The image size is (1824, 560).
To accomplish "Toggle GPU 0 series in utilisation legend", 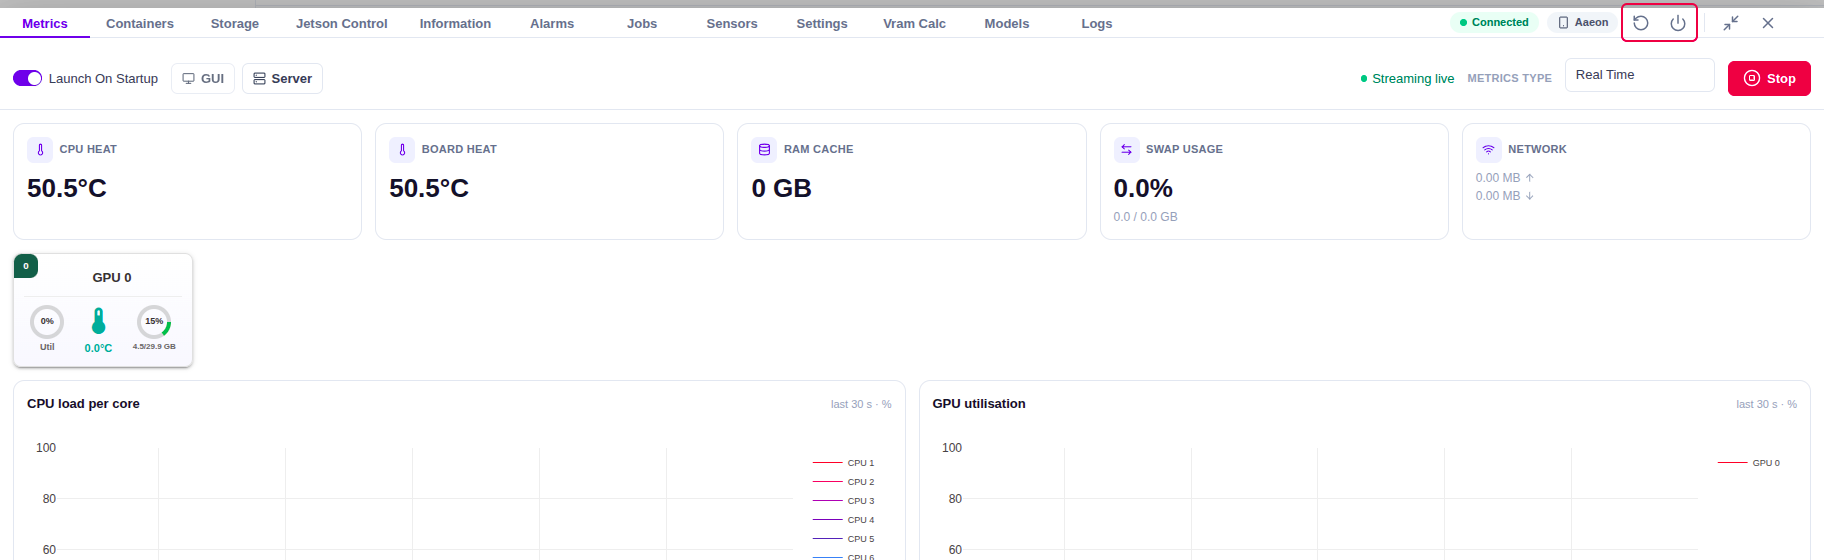I will tap(1749, 463).
